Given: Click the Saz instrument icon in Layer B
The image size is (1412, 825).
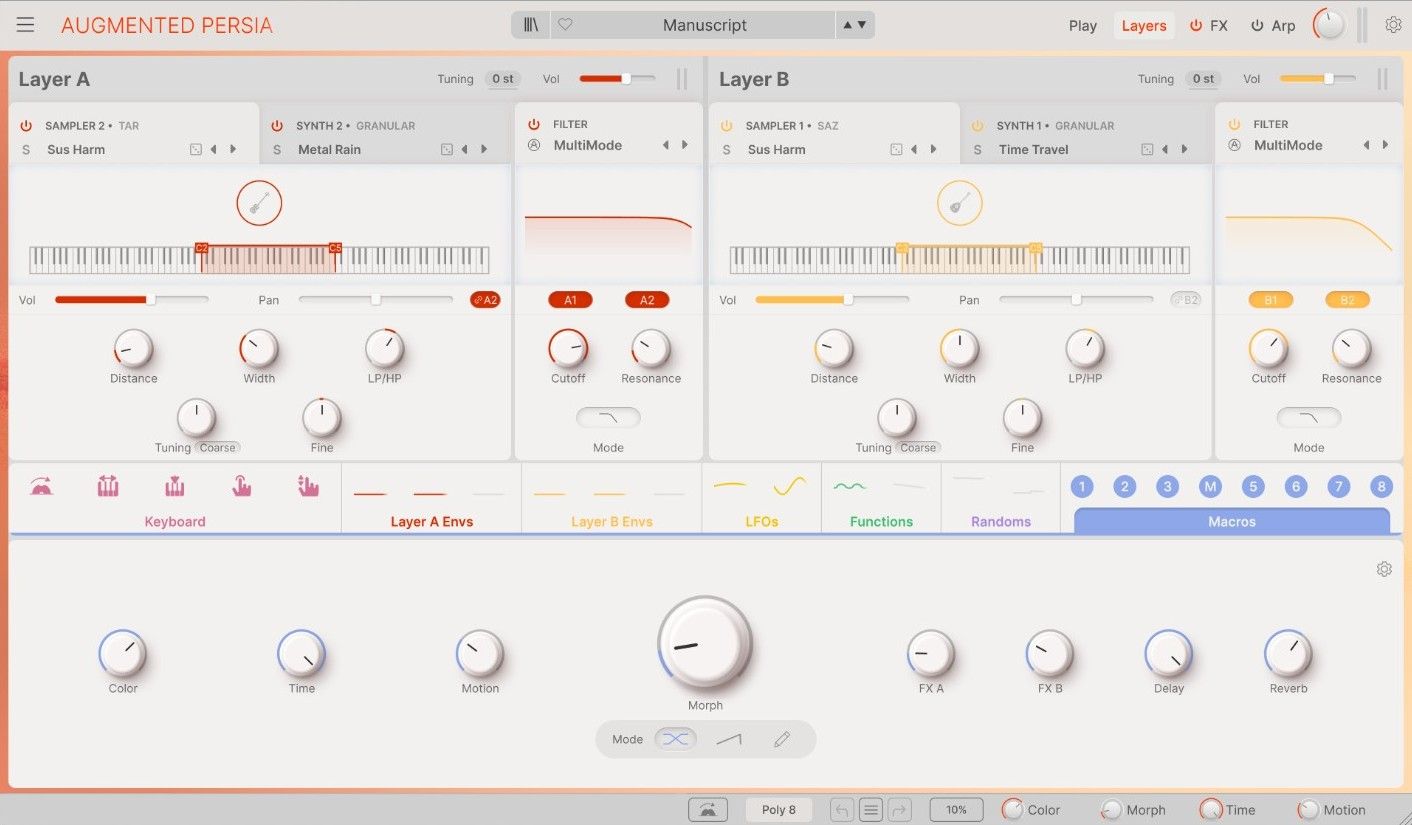Looking at the screenshot, I should [959, 202].
